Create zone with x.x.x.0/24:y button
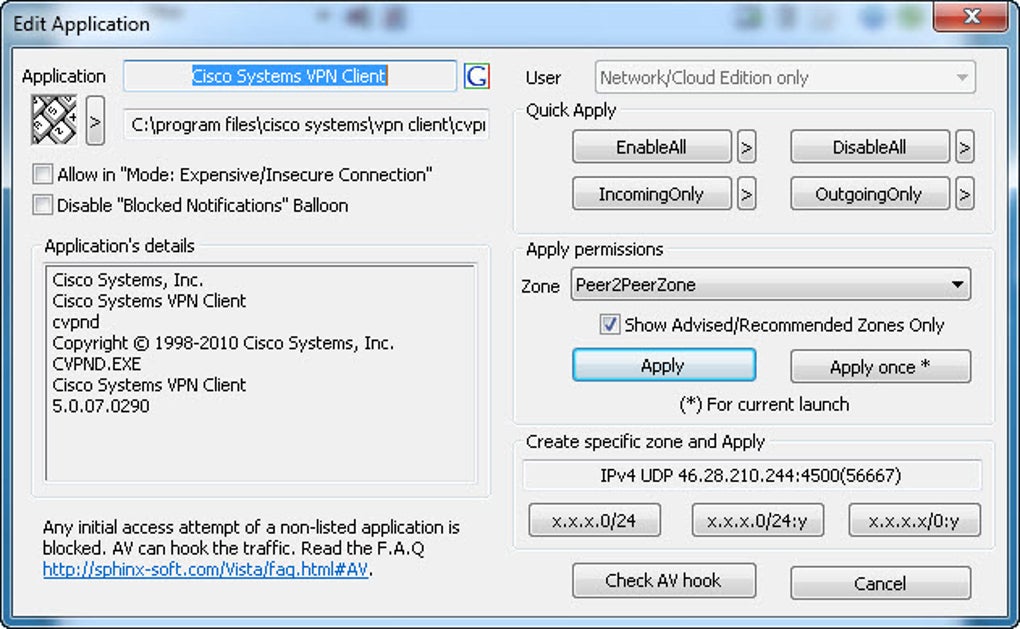The image size is (1020, 629). click(757, 520)
